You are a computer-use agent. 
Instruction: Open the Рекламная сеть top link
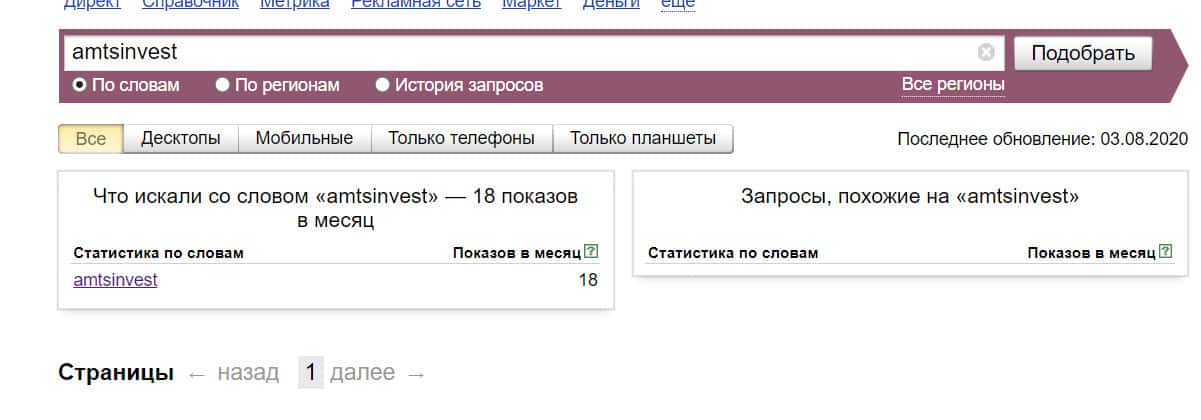click(415, 4)
